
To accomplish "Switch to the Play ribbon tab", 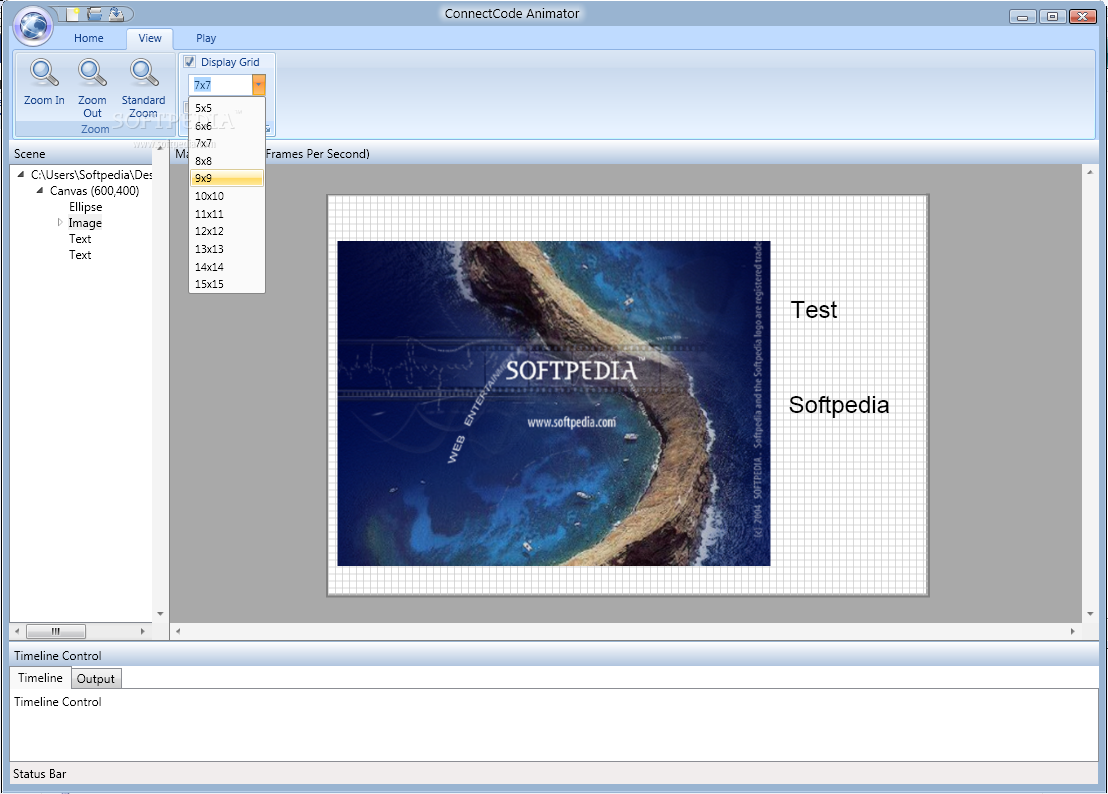I will coord(206,38).
